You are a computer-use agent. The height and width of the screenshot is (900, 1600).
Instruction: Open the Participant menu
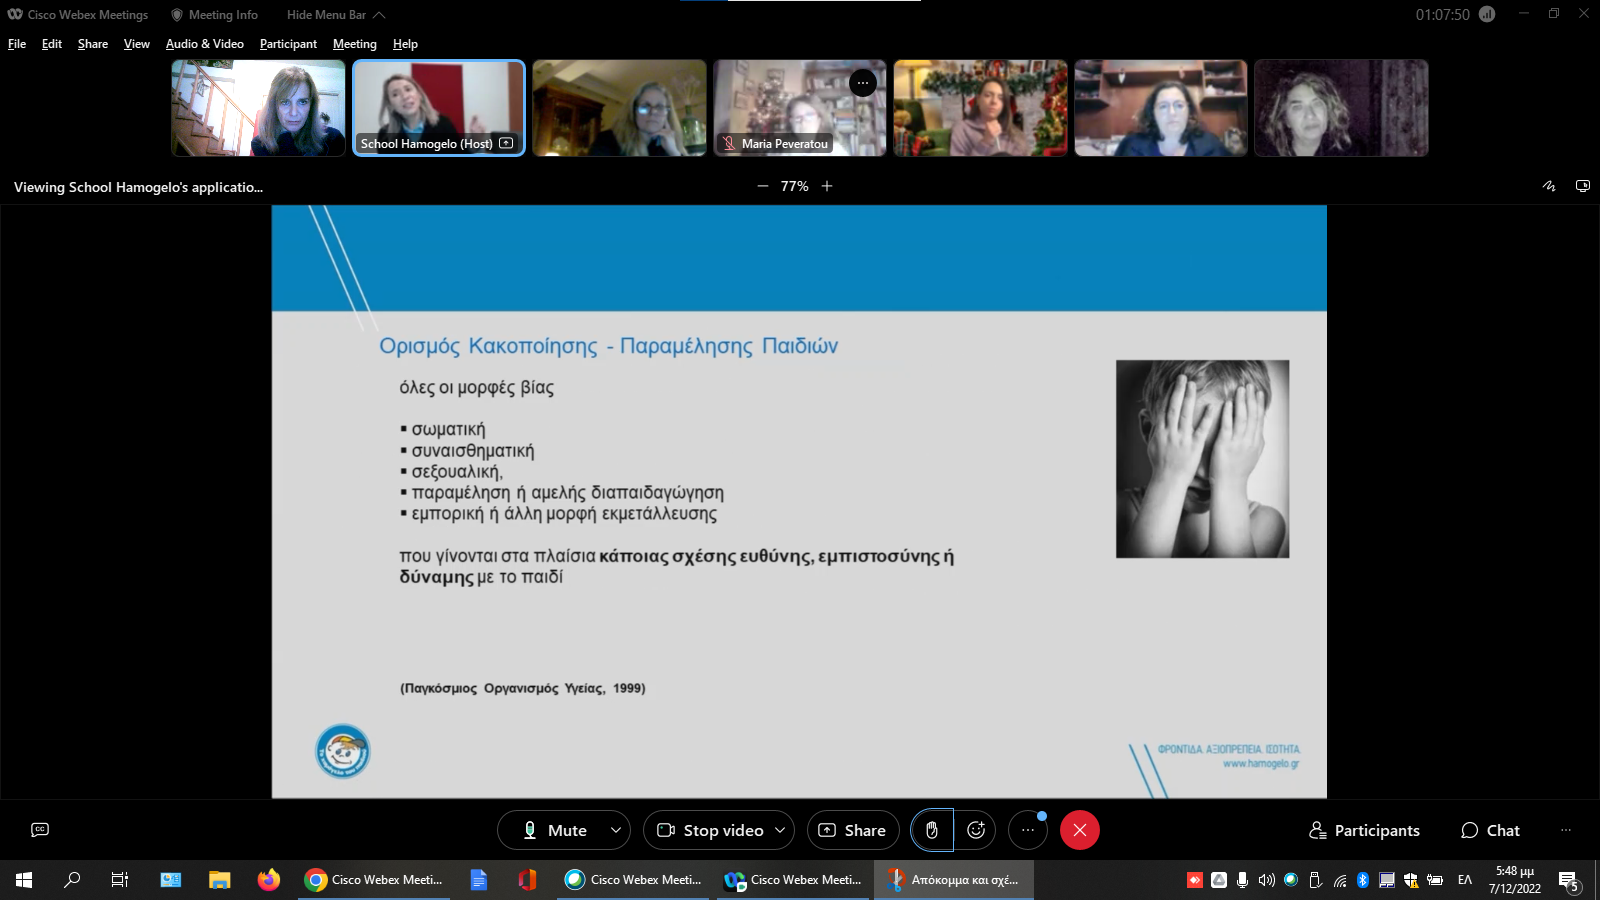(288, 44)
